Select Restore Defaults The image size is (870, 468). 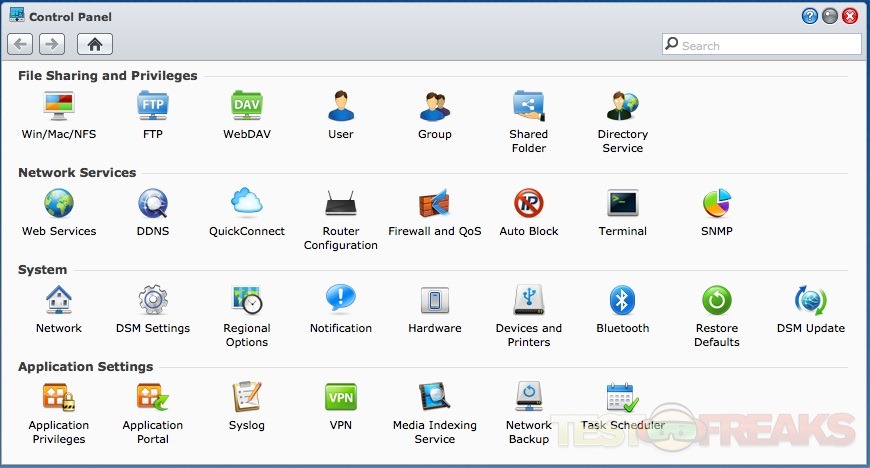[x=716, y=300]
